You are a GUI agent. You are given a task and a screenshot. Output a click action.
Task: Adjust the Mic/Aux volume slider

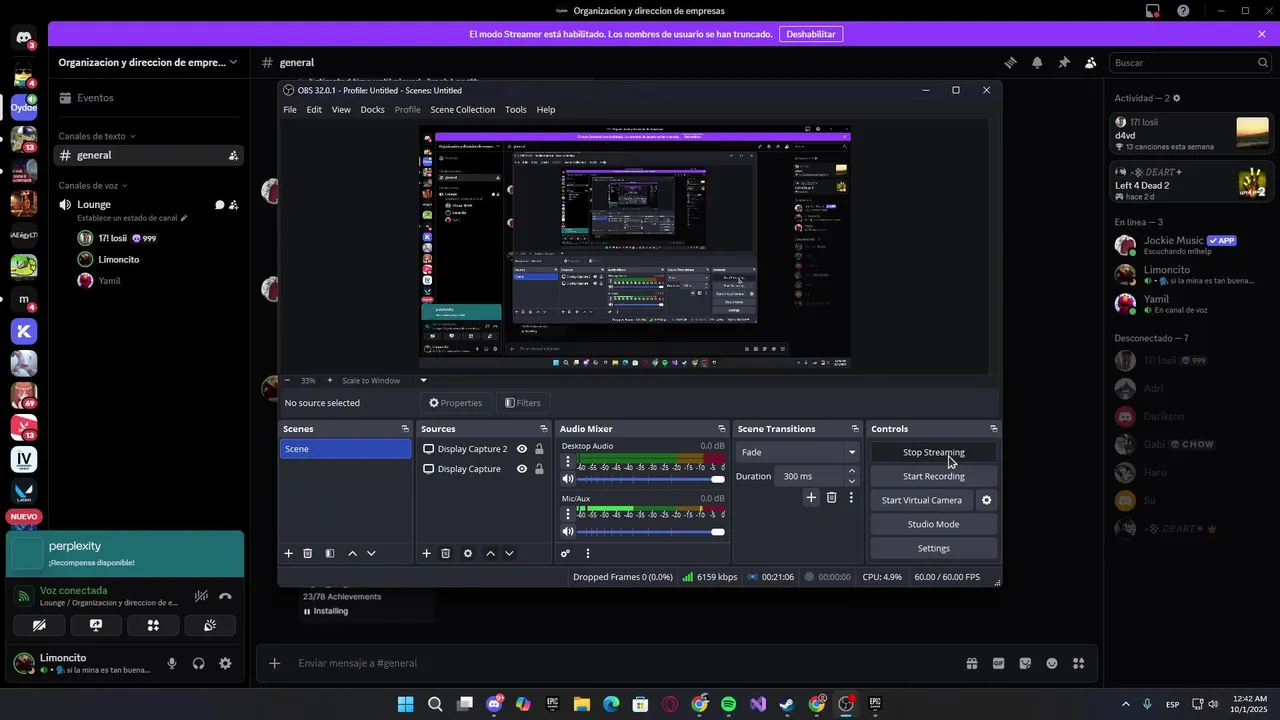pos(651,532)
